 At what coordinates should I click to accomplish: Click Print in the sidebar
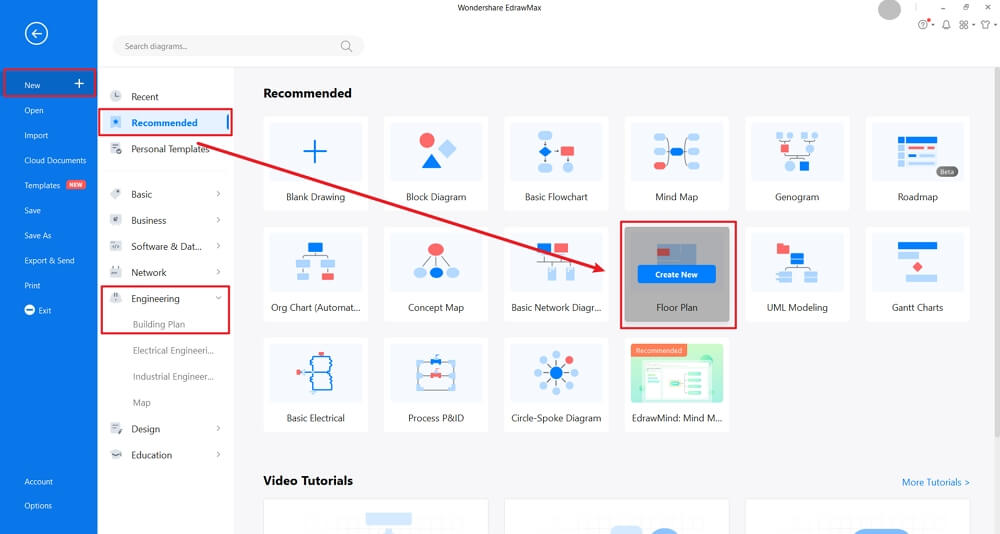click(32, 285)
